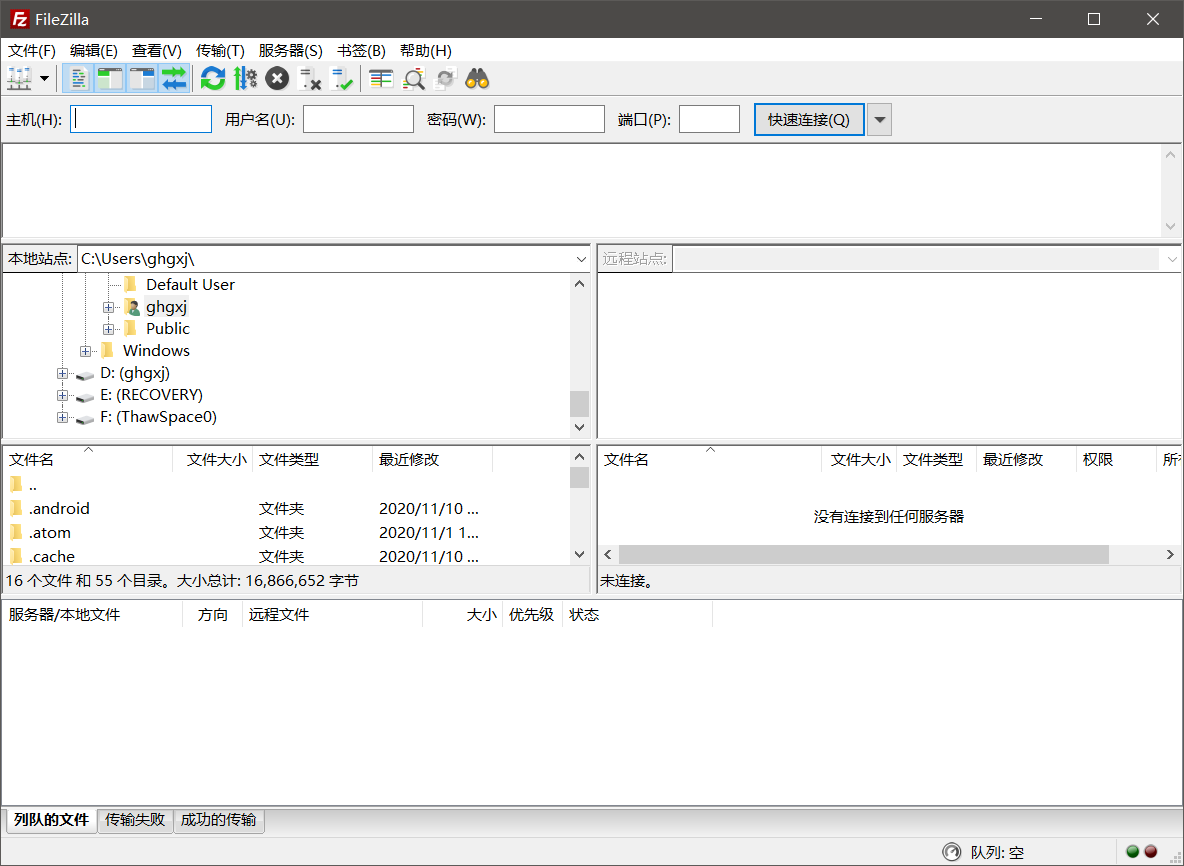
Task: Switch to 传输失败 tab
Action: (x=135, y=820)
